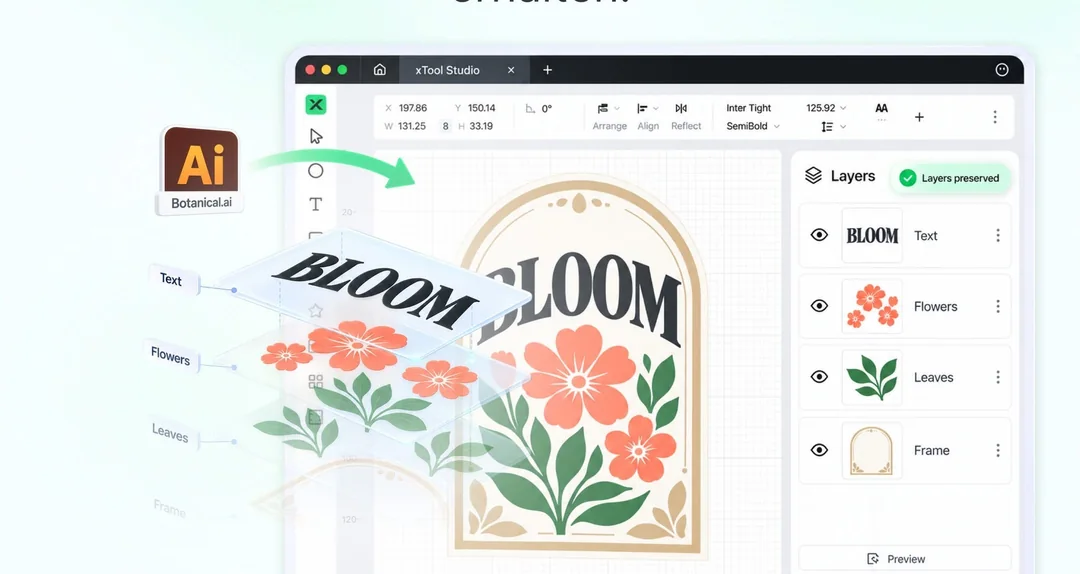Select the Text tool in the sidebar
This screenshot has width=1080, height=574.
pos(315,204)
